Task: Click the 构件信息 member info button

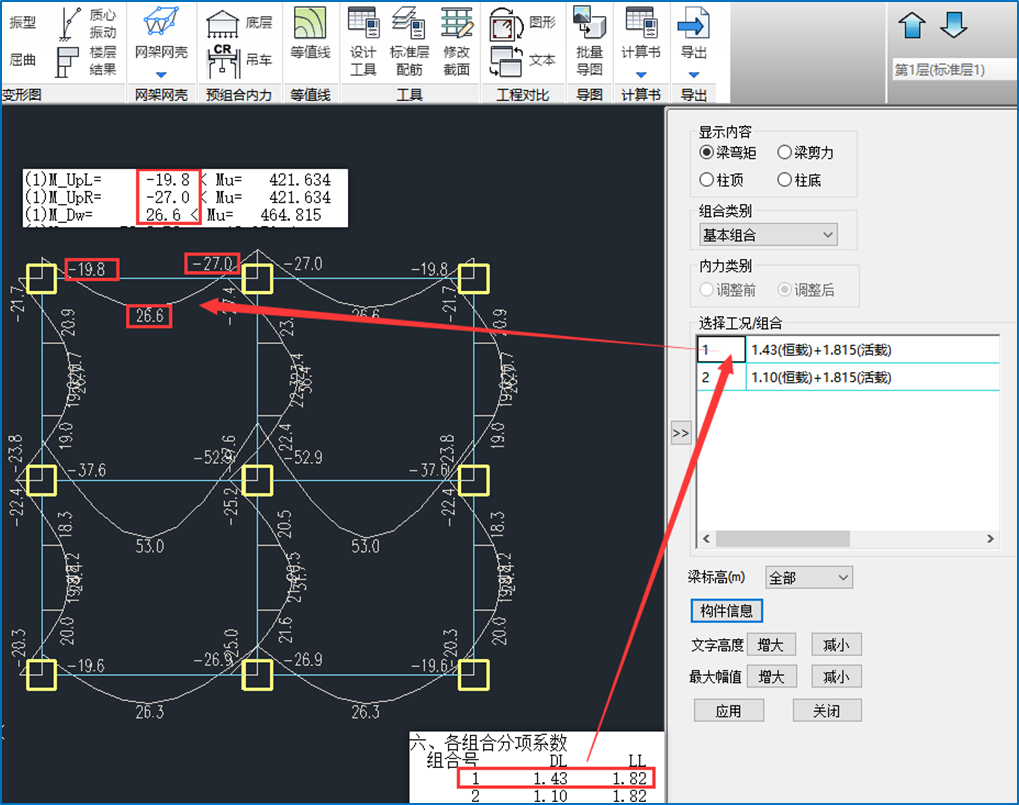Action: coord(726,611)
